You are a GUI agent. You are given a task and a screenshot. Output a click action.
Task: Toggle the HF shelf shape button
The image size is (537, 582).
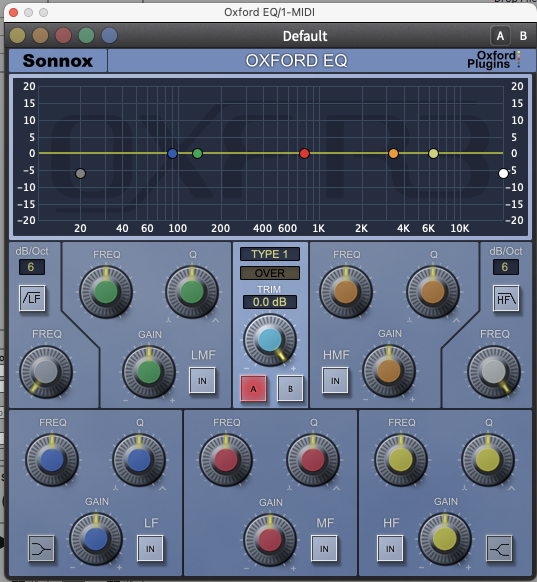click(x=499, y=548)
